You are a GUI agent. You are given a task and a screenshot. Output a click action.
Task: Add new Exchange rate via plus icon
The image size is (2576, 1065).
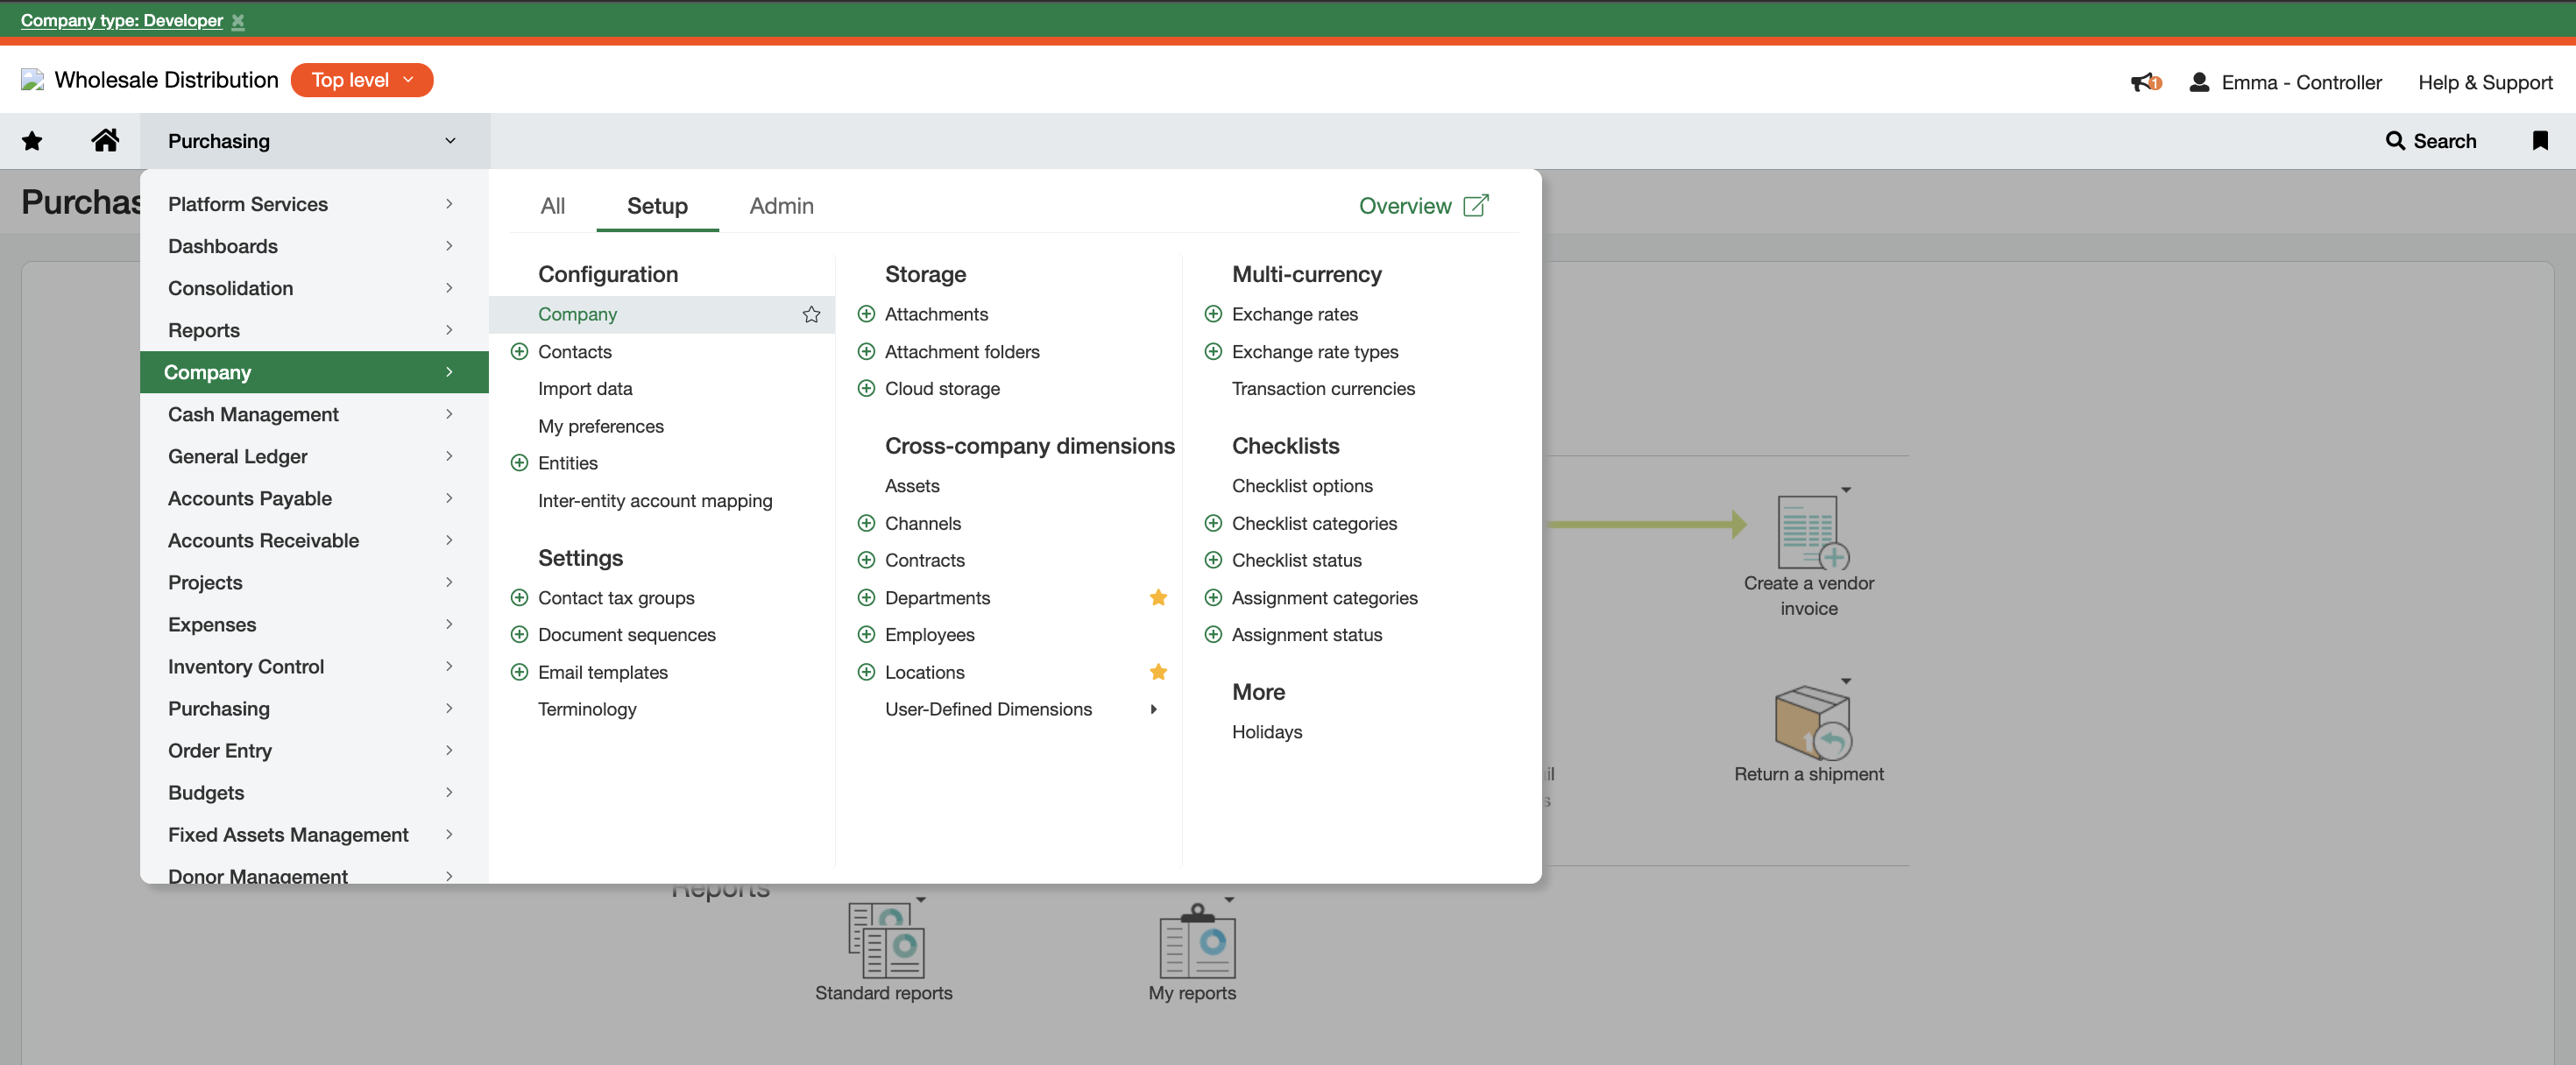click(x=1212, y=314)
